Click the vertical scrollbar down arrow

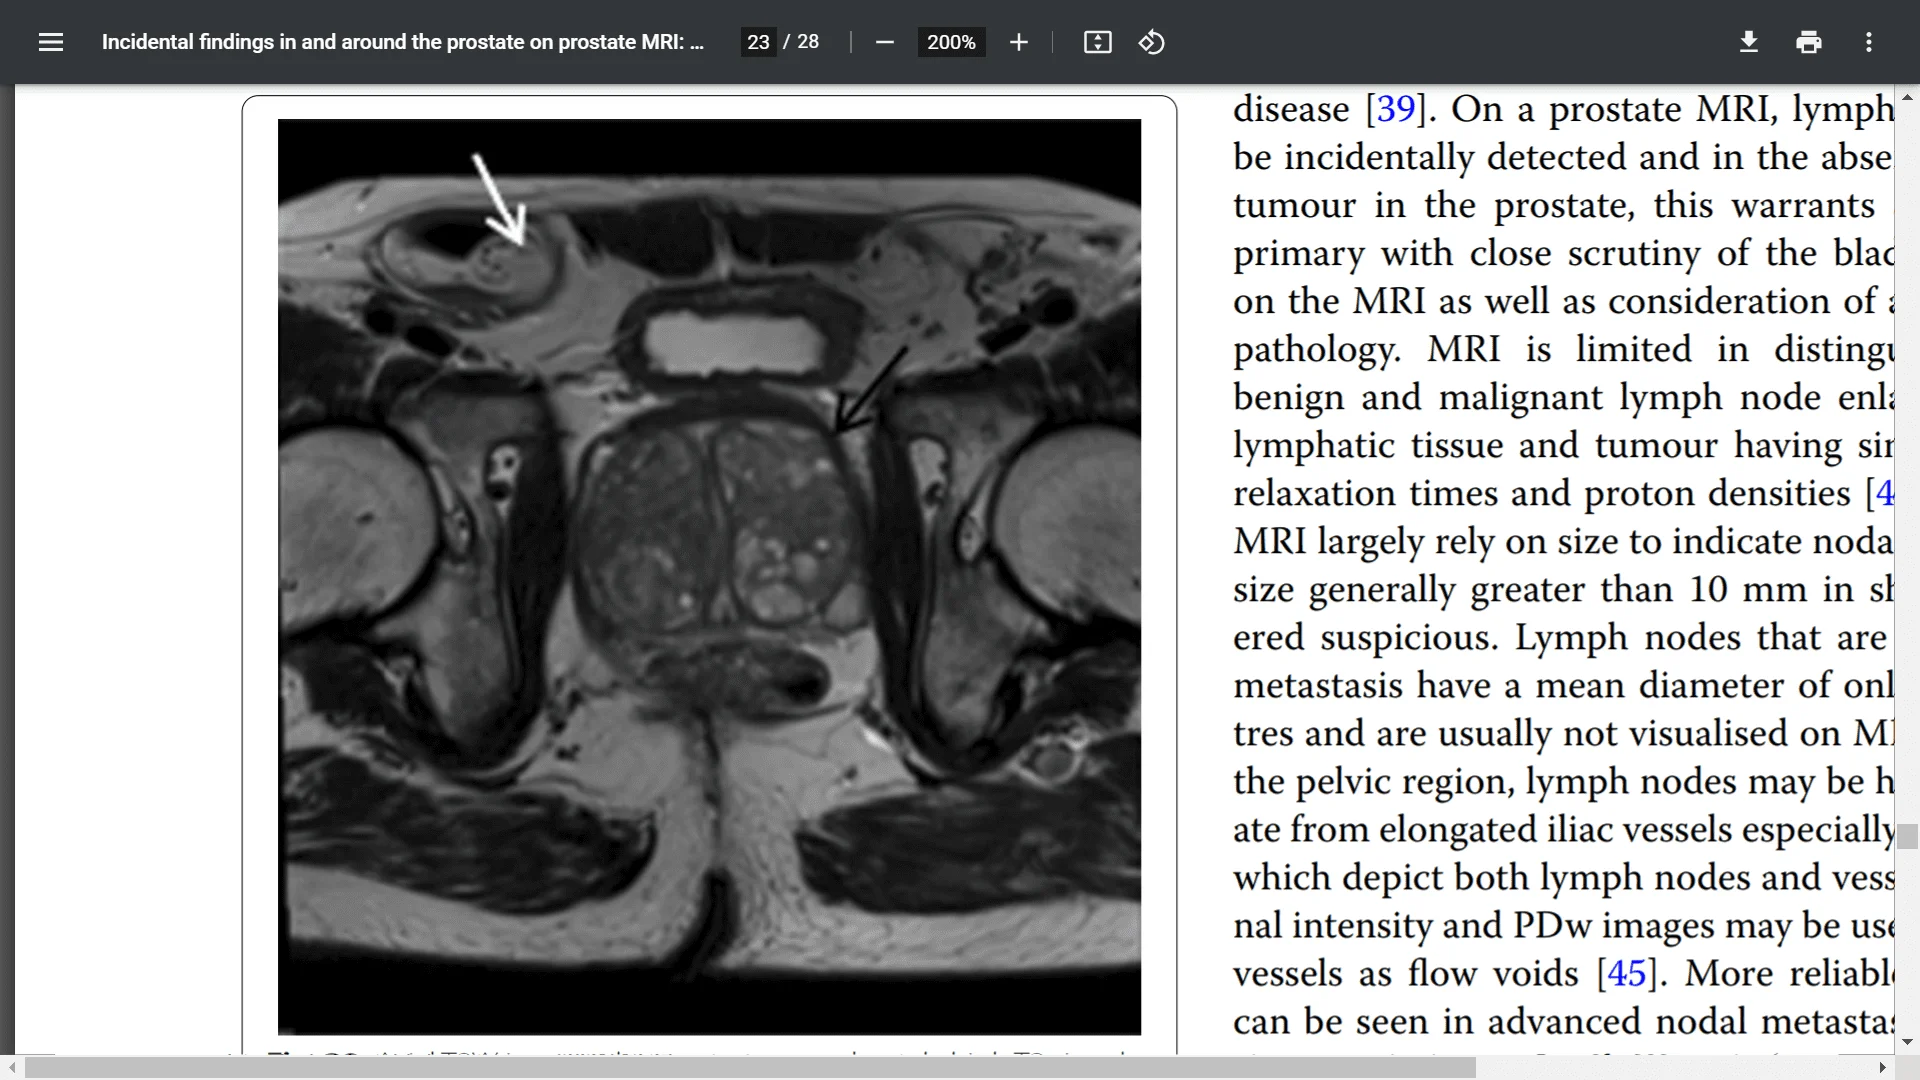(x=1907, y=1042)
